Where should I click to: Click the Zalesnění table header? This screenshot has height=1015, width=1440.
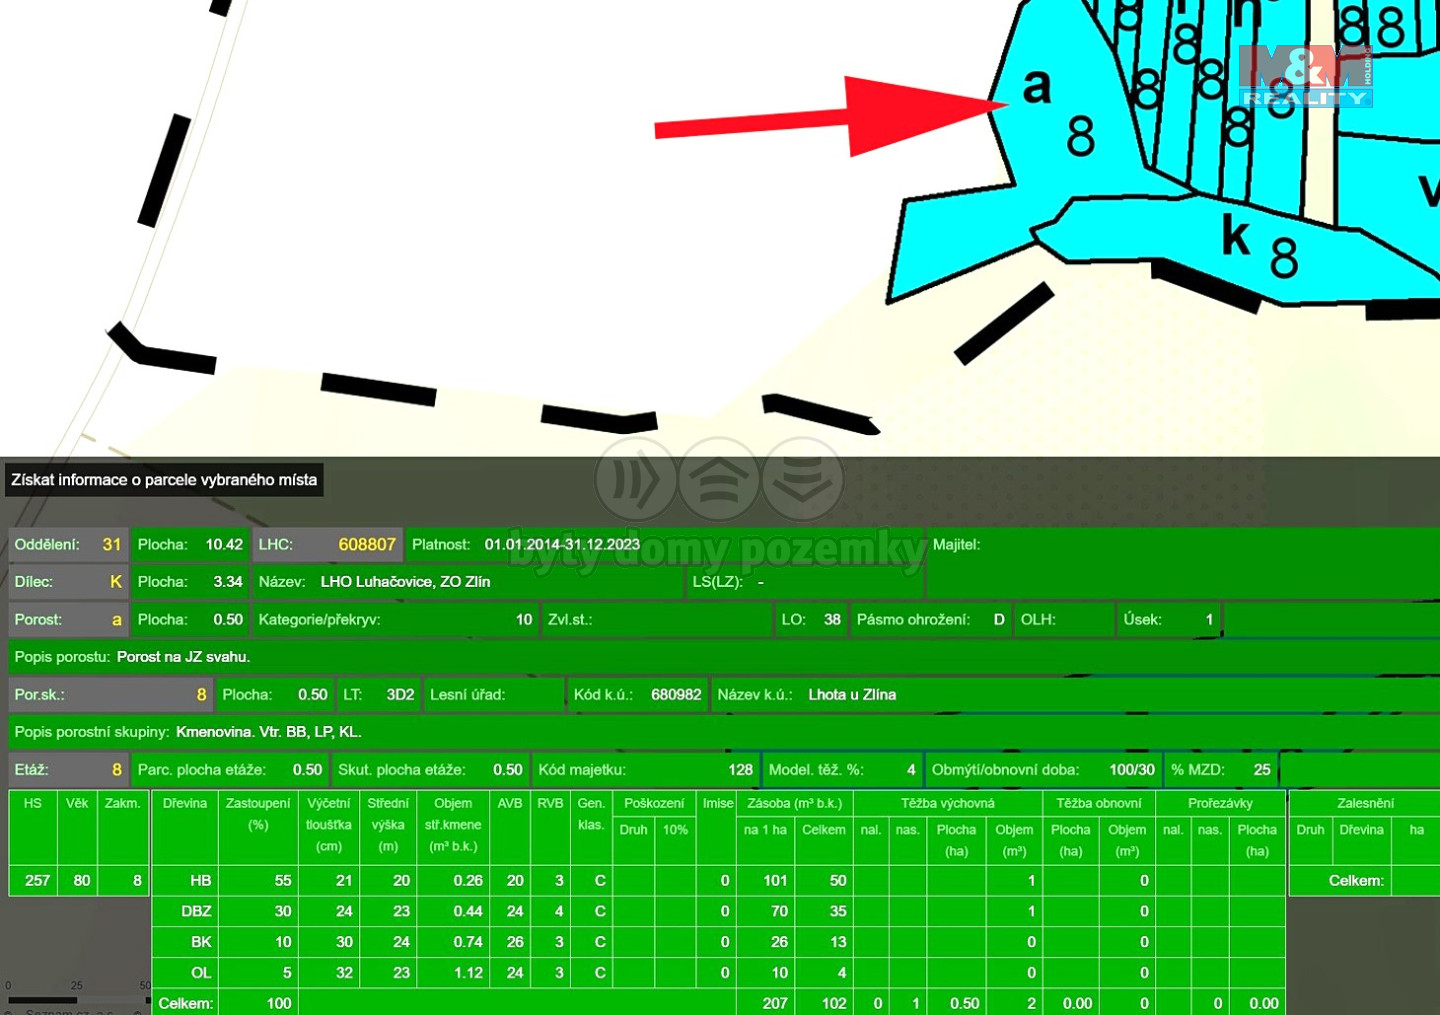(1364, 803)
